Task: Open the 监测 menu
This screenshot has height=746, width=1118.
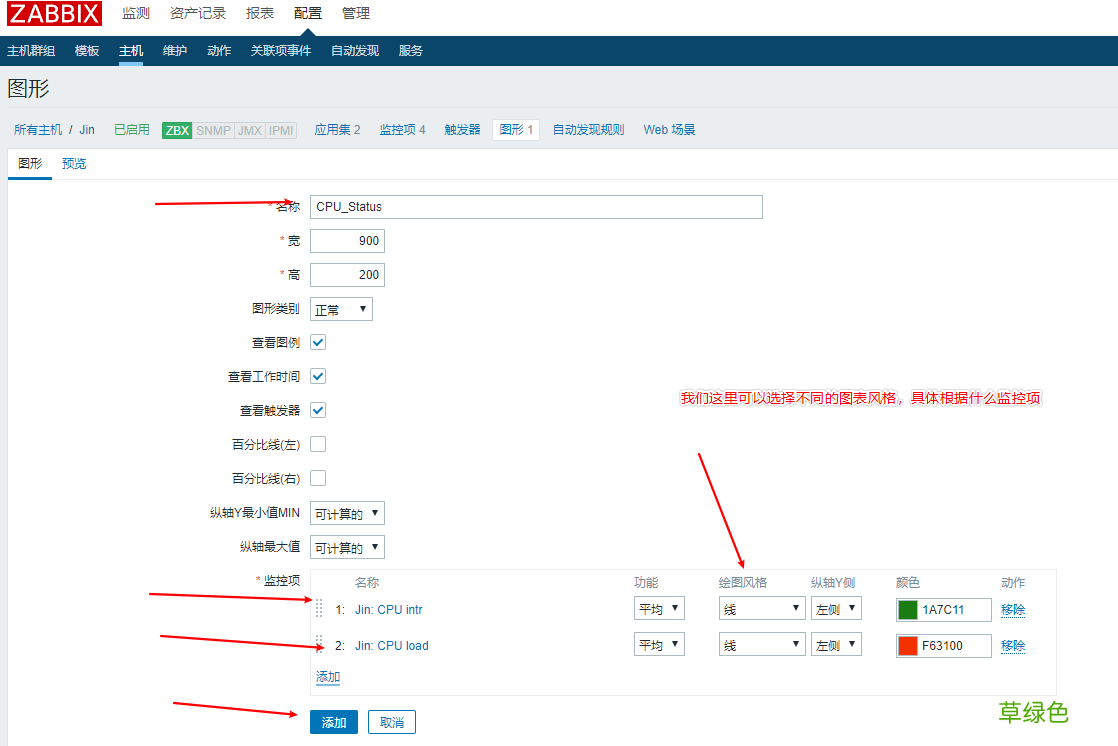Action: 137,14
